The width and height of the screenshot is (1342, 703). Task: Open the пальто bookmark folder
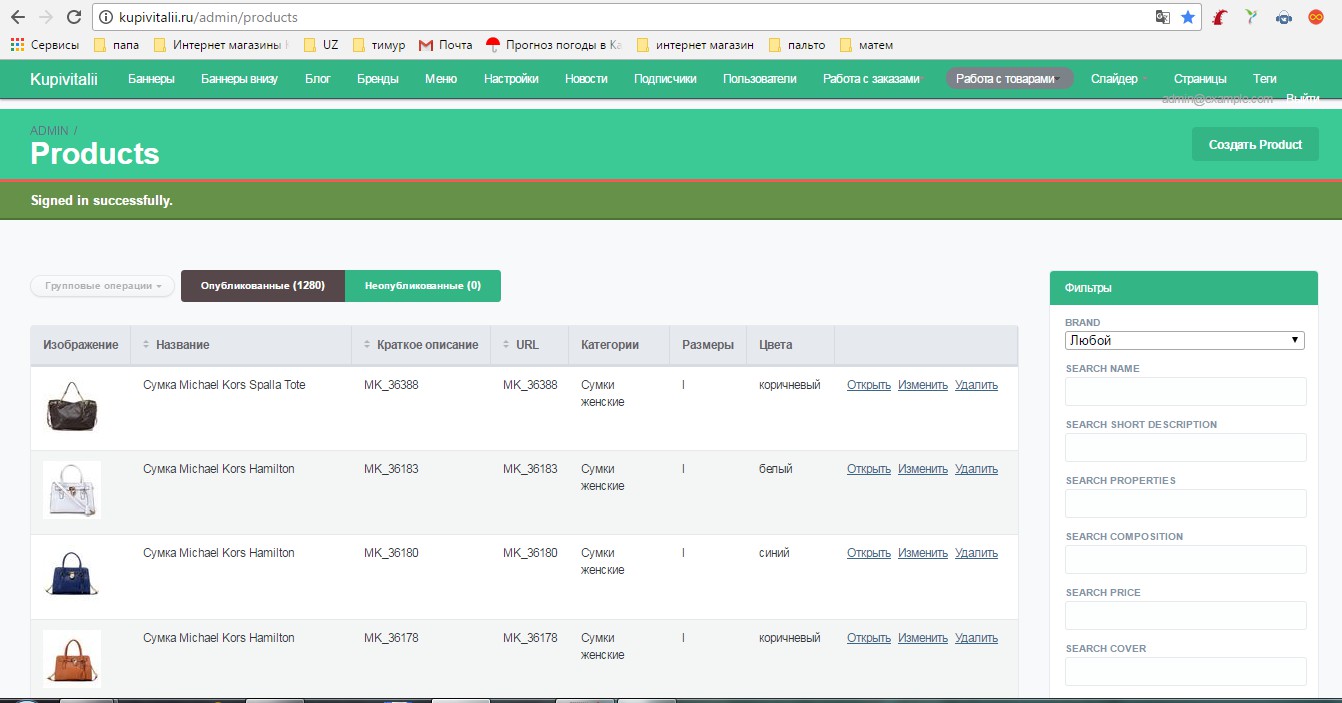pyautogui.click(x=797, y=44)
